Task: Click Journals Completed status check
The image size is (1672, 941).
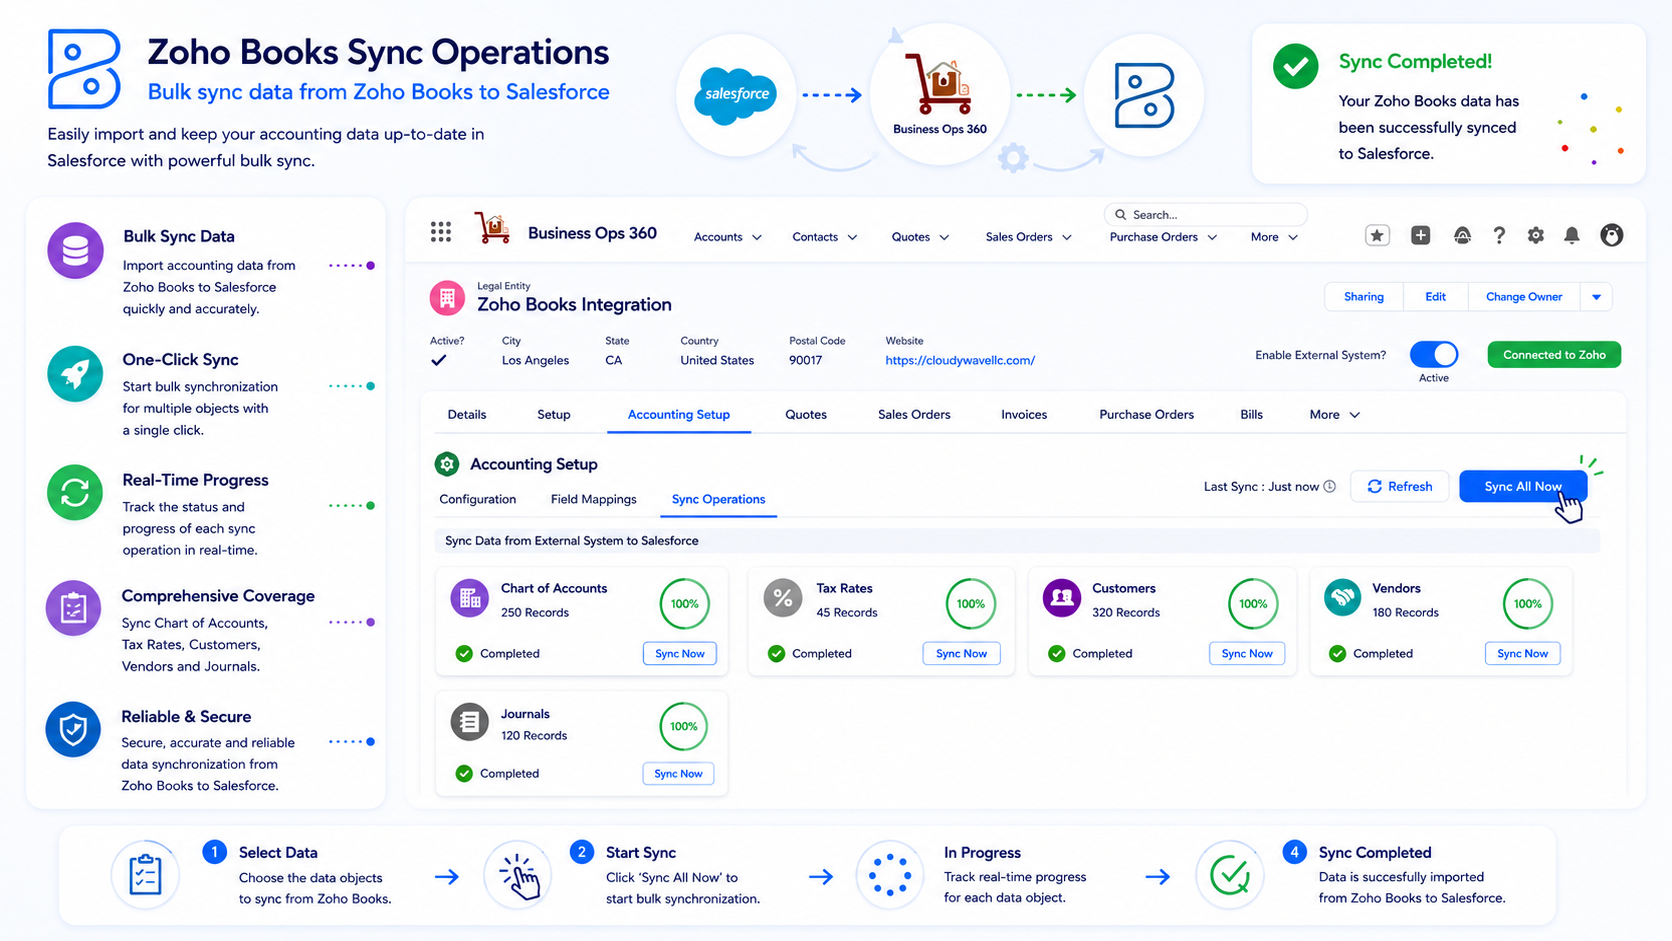Action: [x=464, y=774]
